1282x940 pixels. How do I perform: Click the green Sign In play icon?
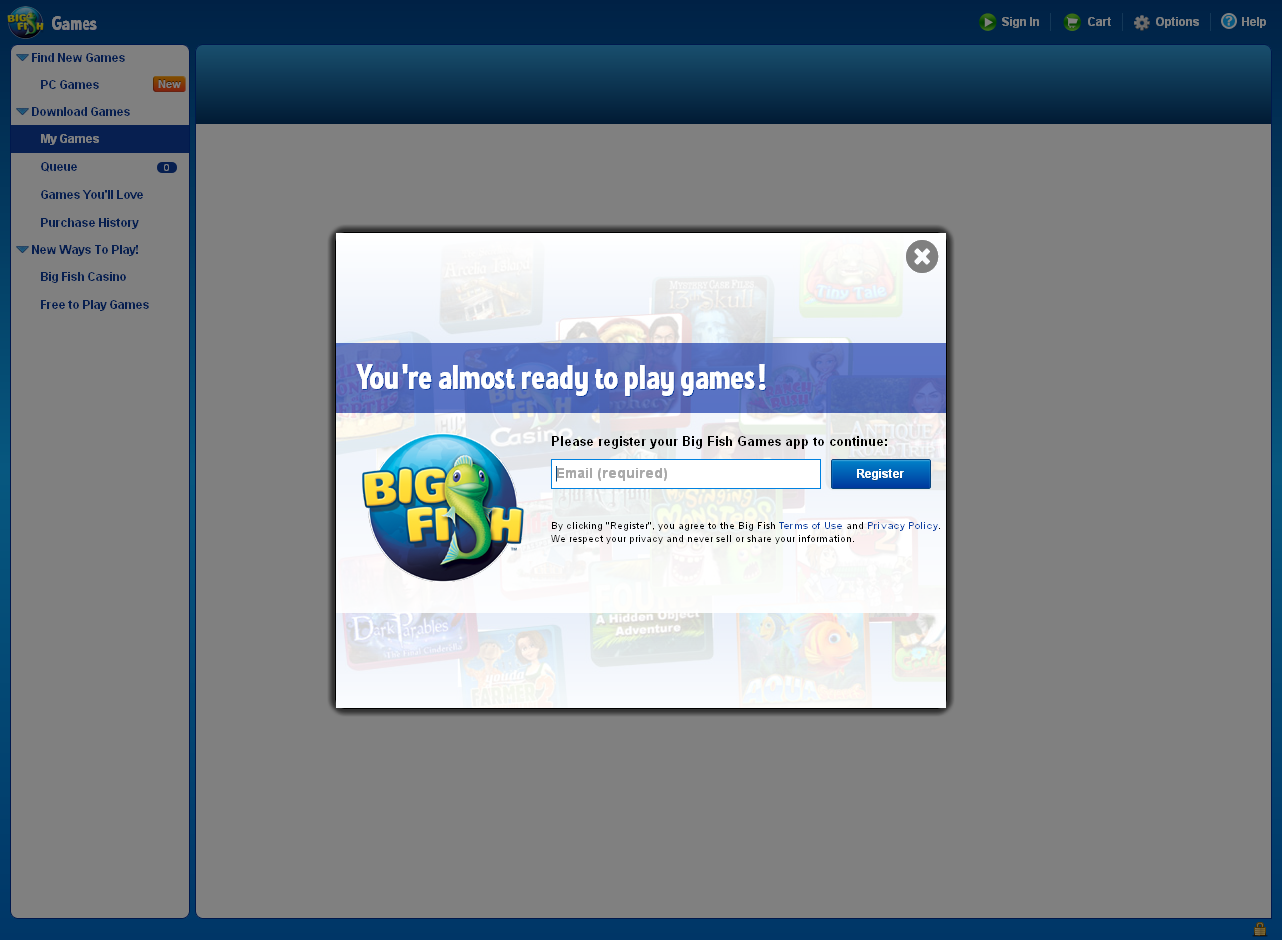click(x=988, y=22)
